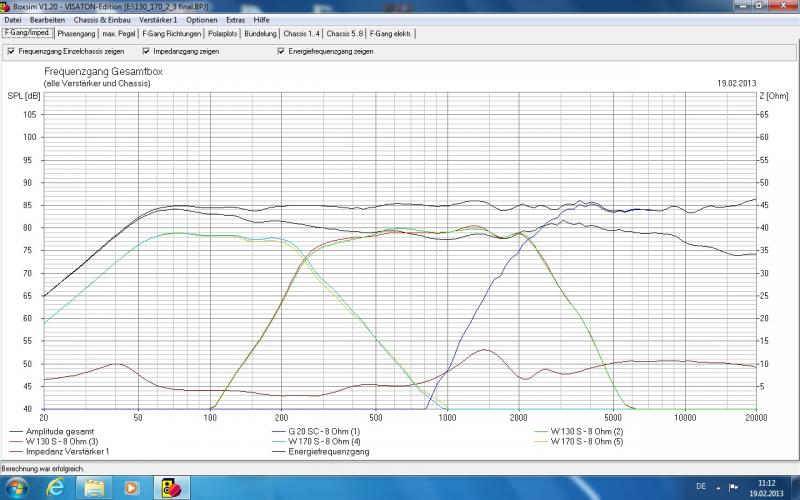This screenshot has height=500, width=800.
Task: Click the Boxsim title bar icon
Action: click(6, 6)
